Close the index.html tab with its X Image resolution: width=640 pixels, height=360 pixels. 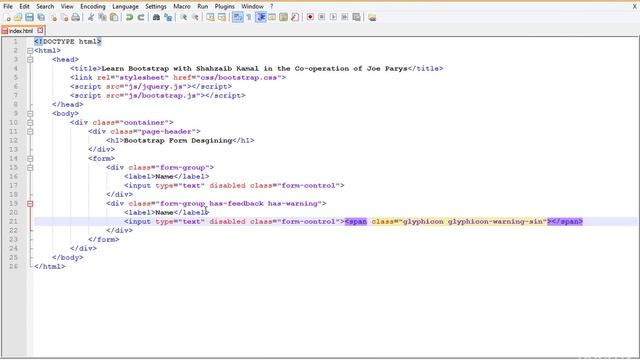coord(40,30)
